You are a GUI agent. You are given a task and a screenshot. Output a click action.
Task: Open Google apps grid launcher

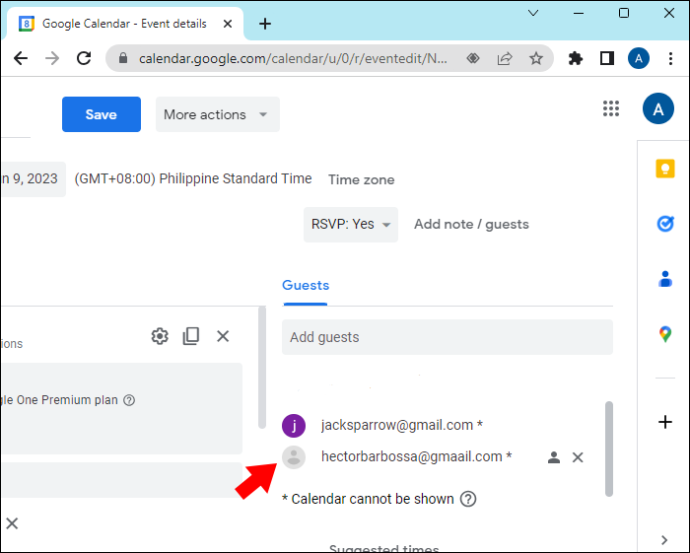pos(611,109)
